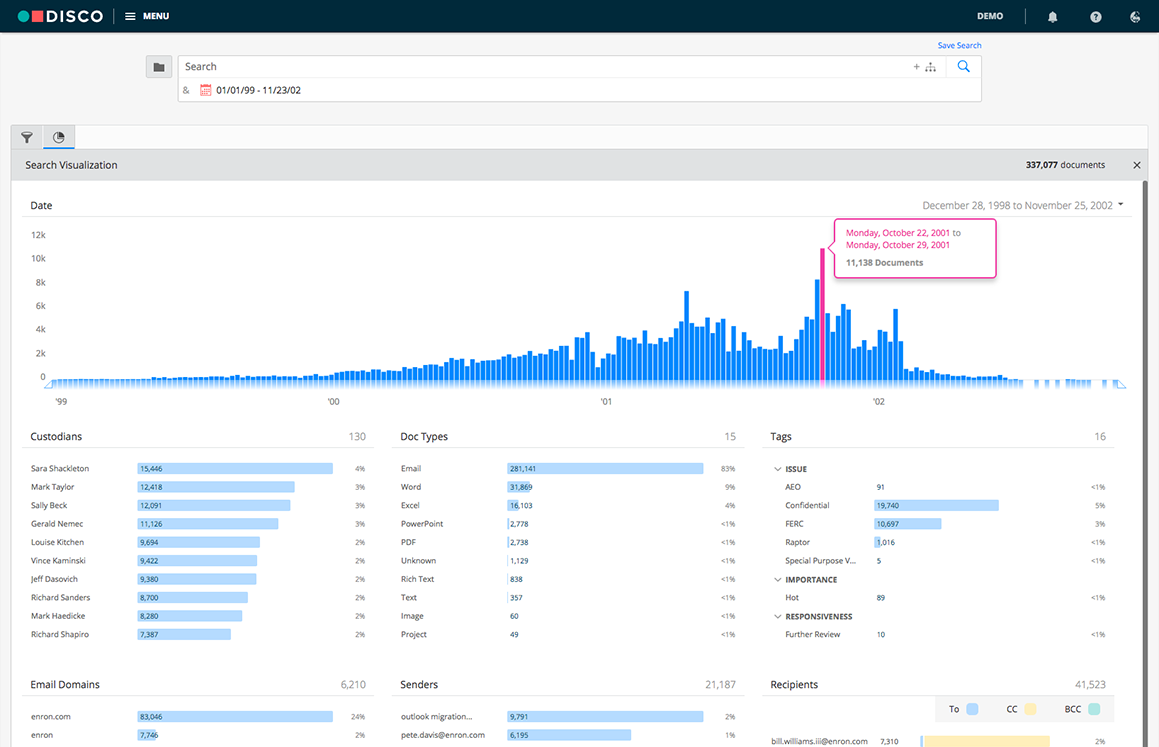This screenshot has width=1159, height=747.
Task: Open the user account globe icon
Action: point(1135,17)
